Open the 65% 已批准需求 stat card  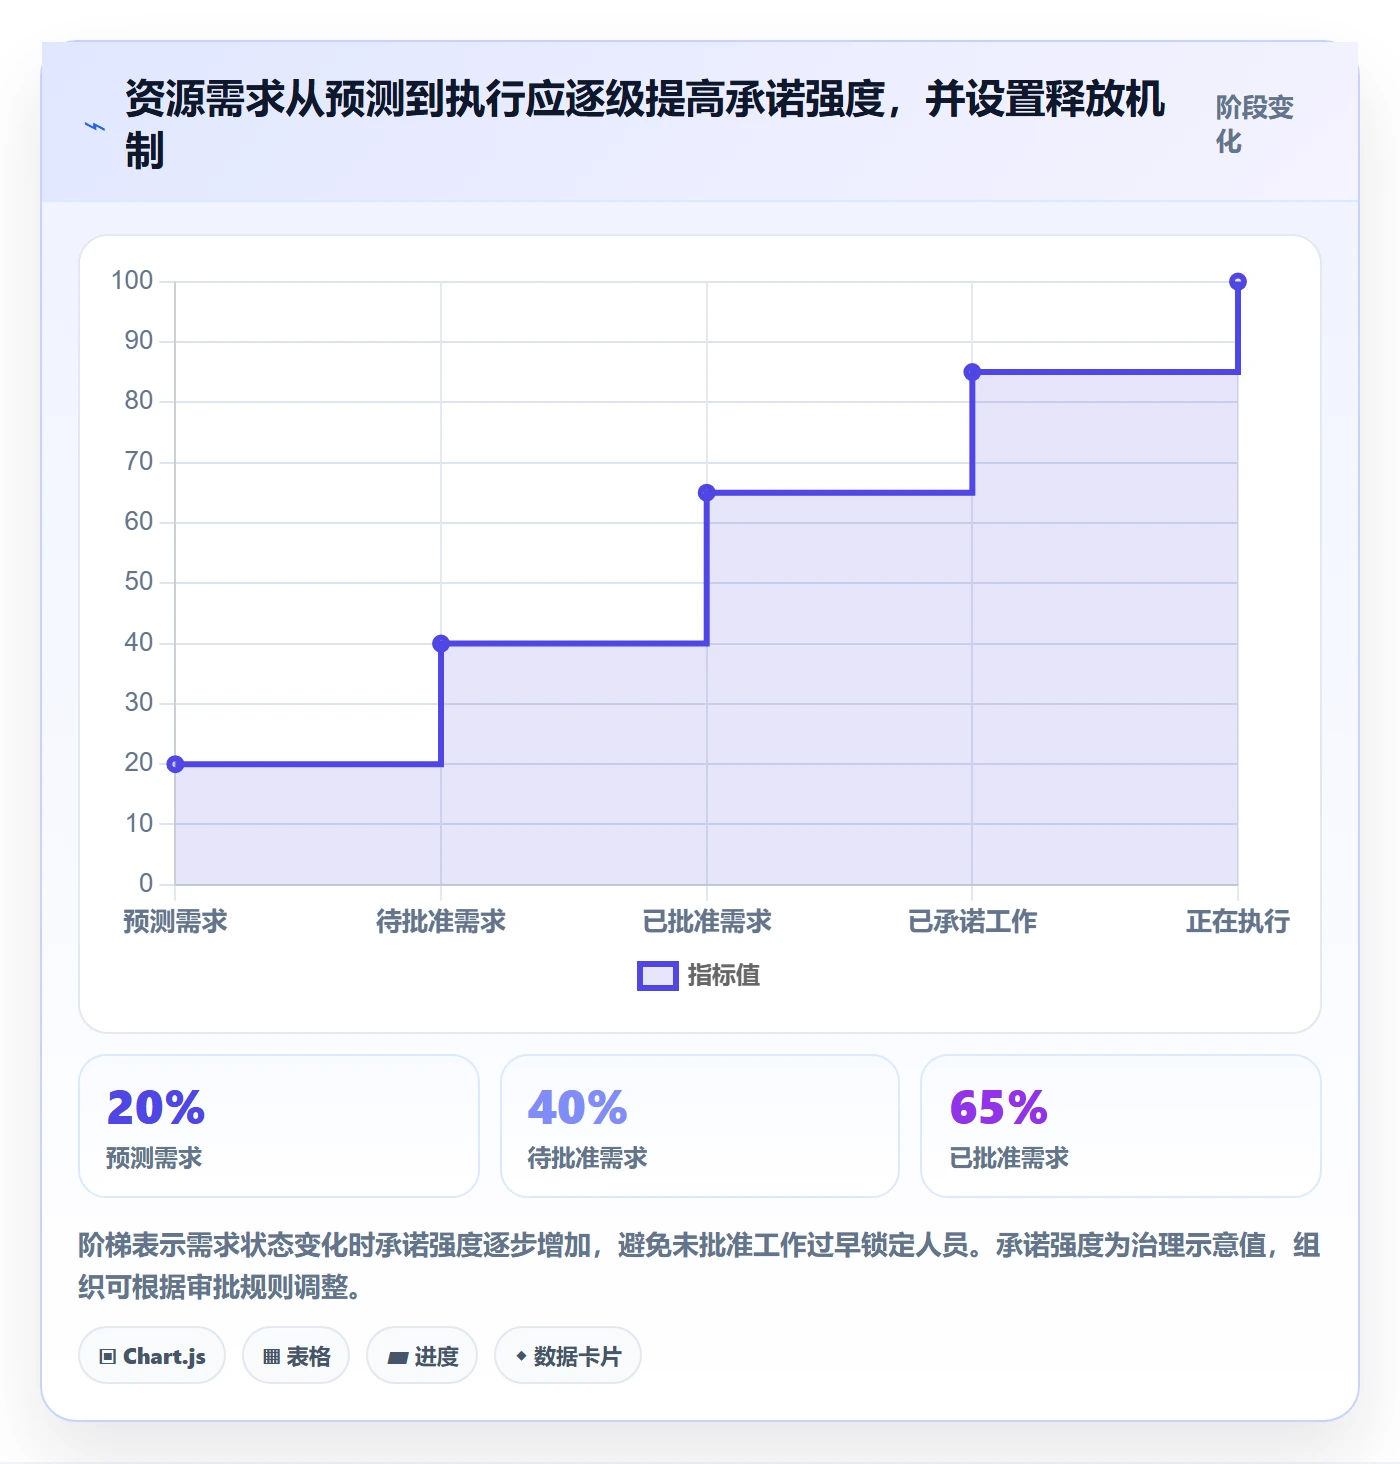(x=1121, y=1126)
